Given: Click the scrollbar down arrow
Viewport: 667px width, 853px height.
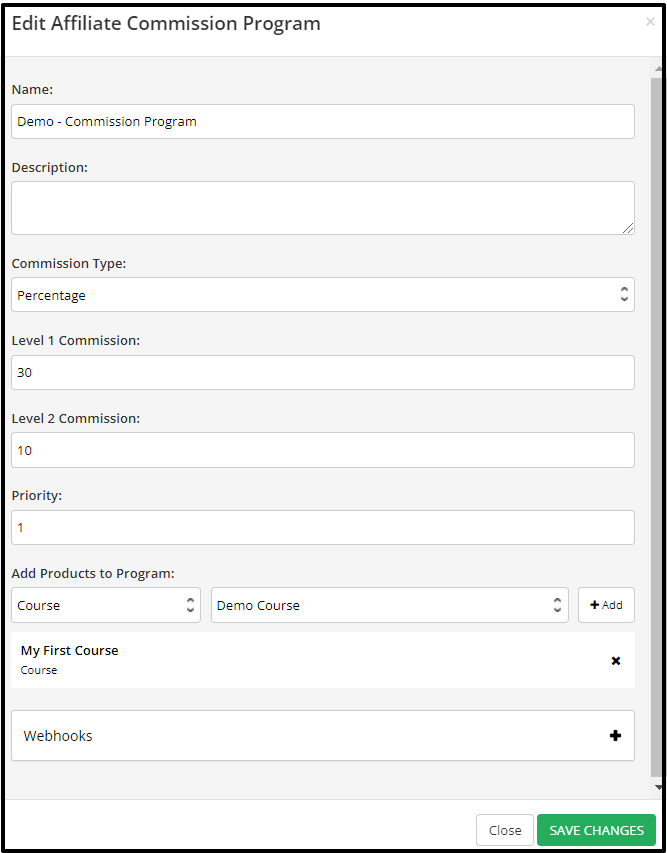Looking at the screenshot, I should (659, 787).
